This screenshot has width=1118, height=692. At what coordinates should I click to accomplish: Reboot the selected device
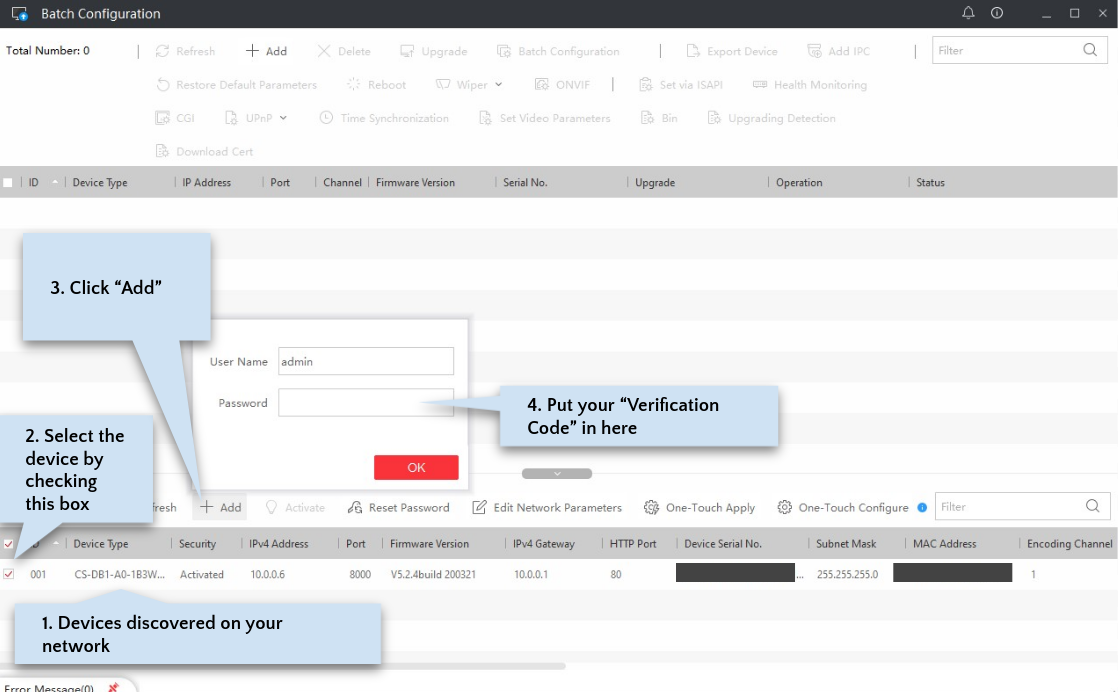[x=385, y=84]
